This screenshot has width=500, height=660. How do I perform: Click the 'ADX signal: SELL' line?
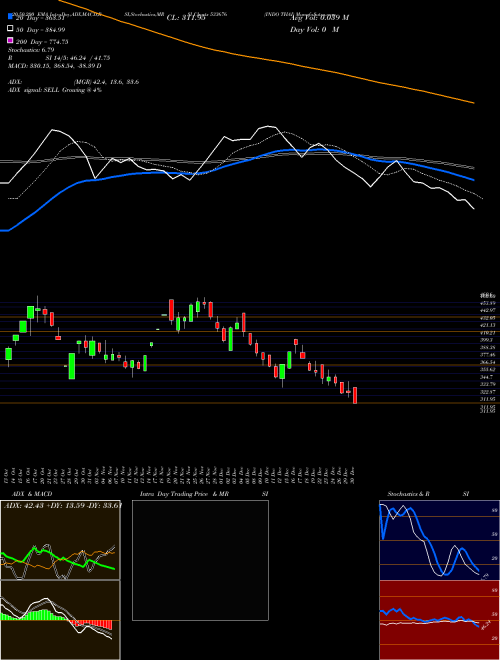pyautogui.click(x=55, y=90)
